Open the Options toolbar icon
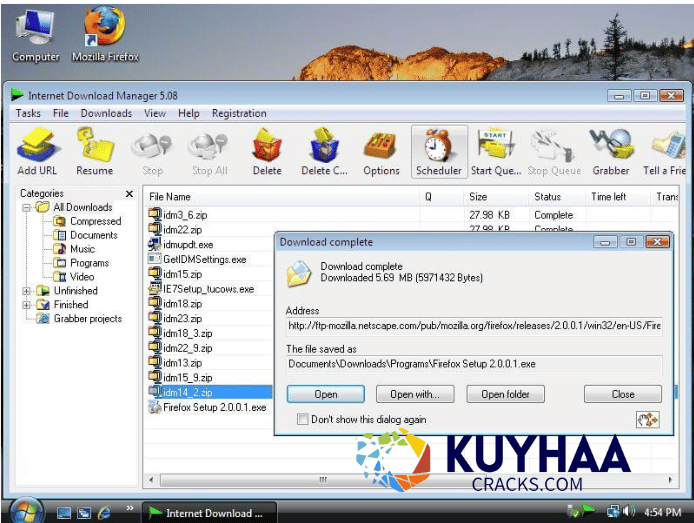Screen dimensions: 694x523 pyautogui.click(x=381, y=152)
